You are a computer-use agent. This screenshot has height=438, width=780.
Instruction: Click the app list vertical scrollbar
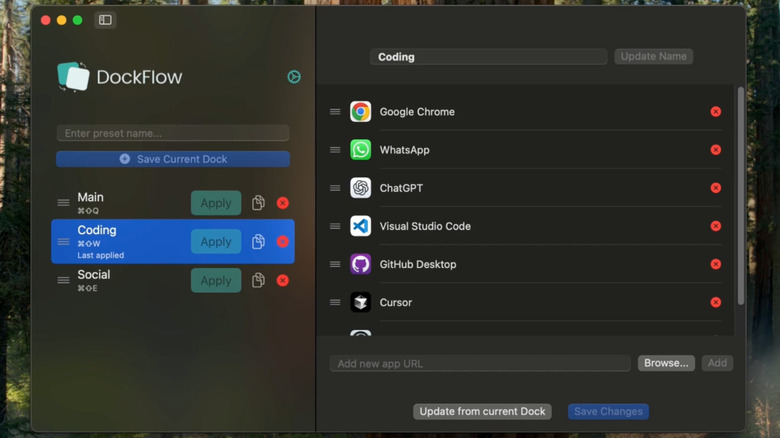pos(741,196)
